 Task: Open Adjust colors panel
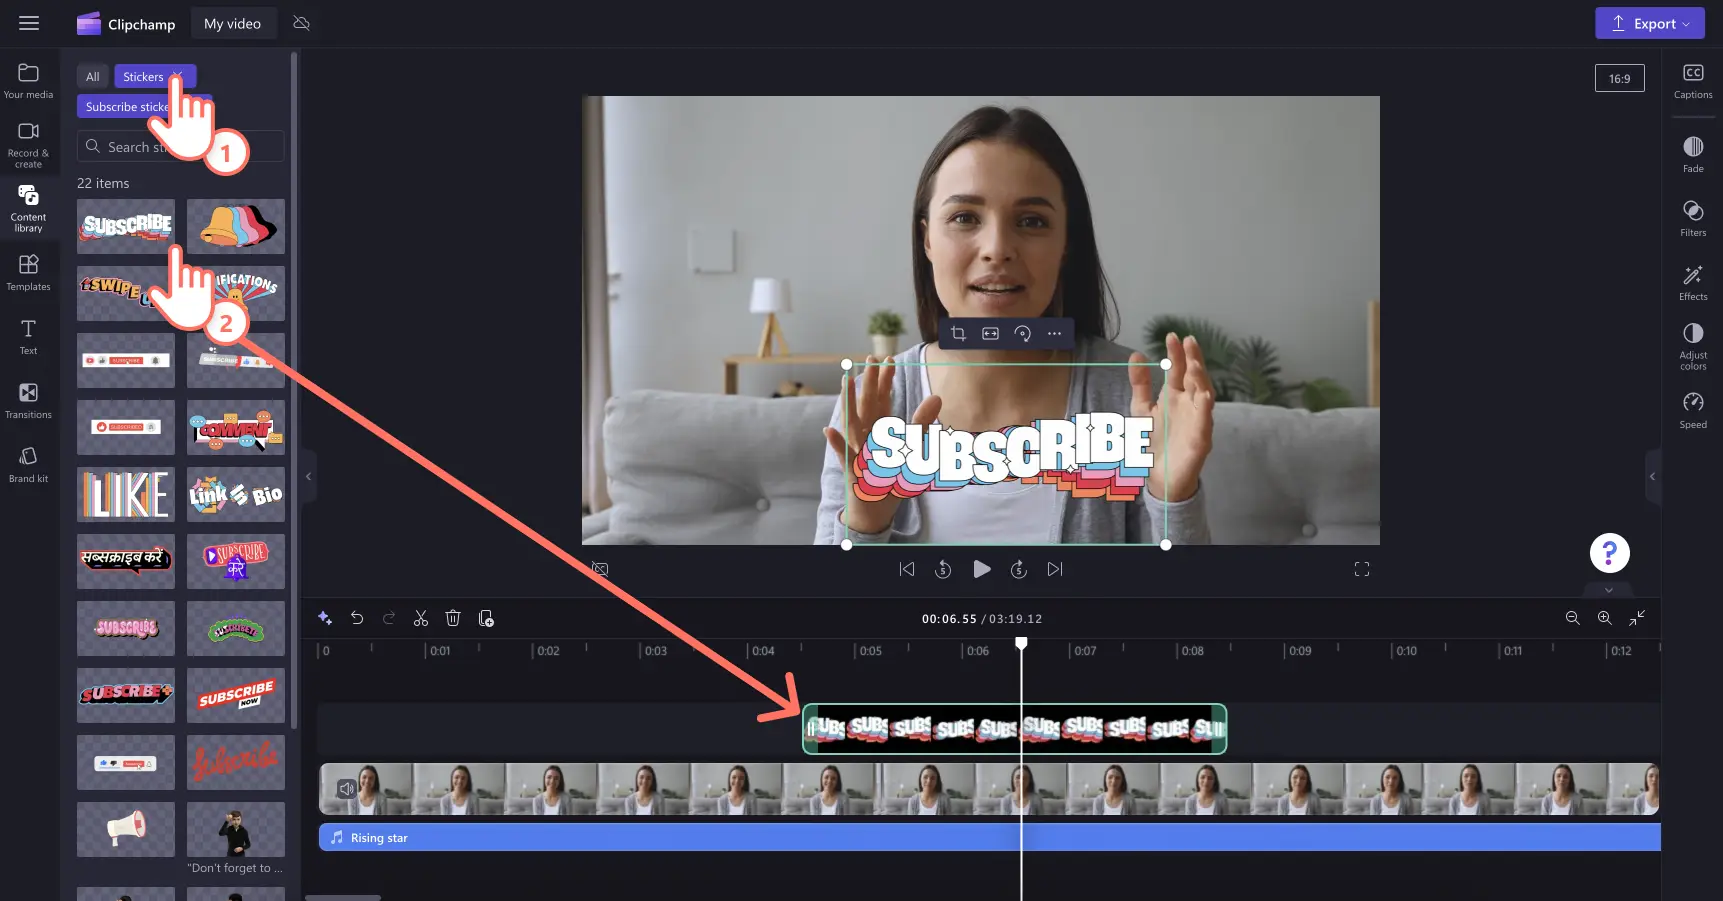[1693, 346]
